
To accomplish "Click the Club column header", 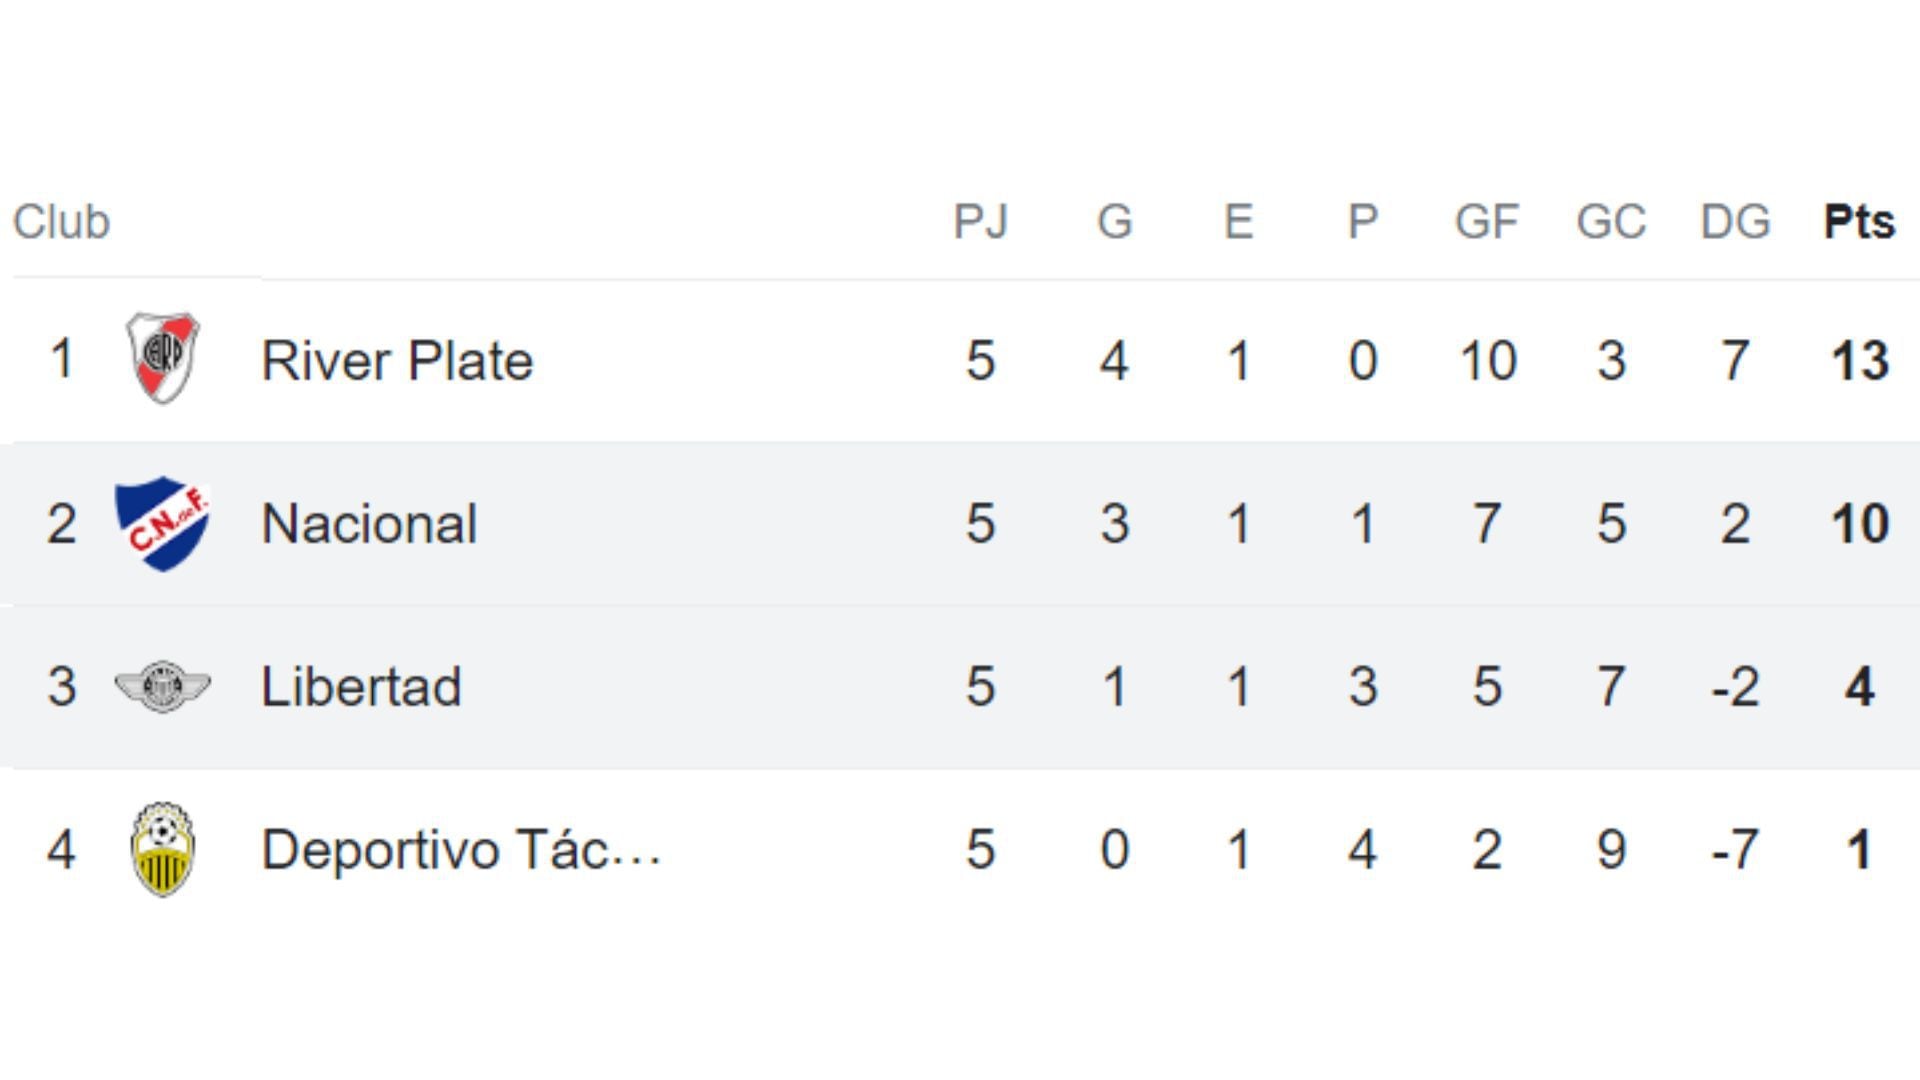I will pos(61,221).
